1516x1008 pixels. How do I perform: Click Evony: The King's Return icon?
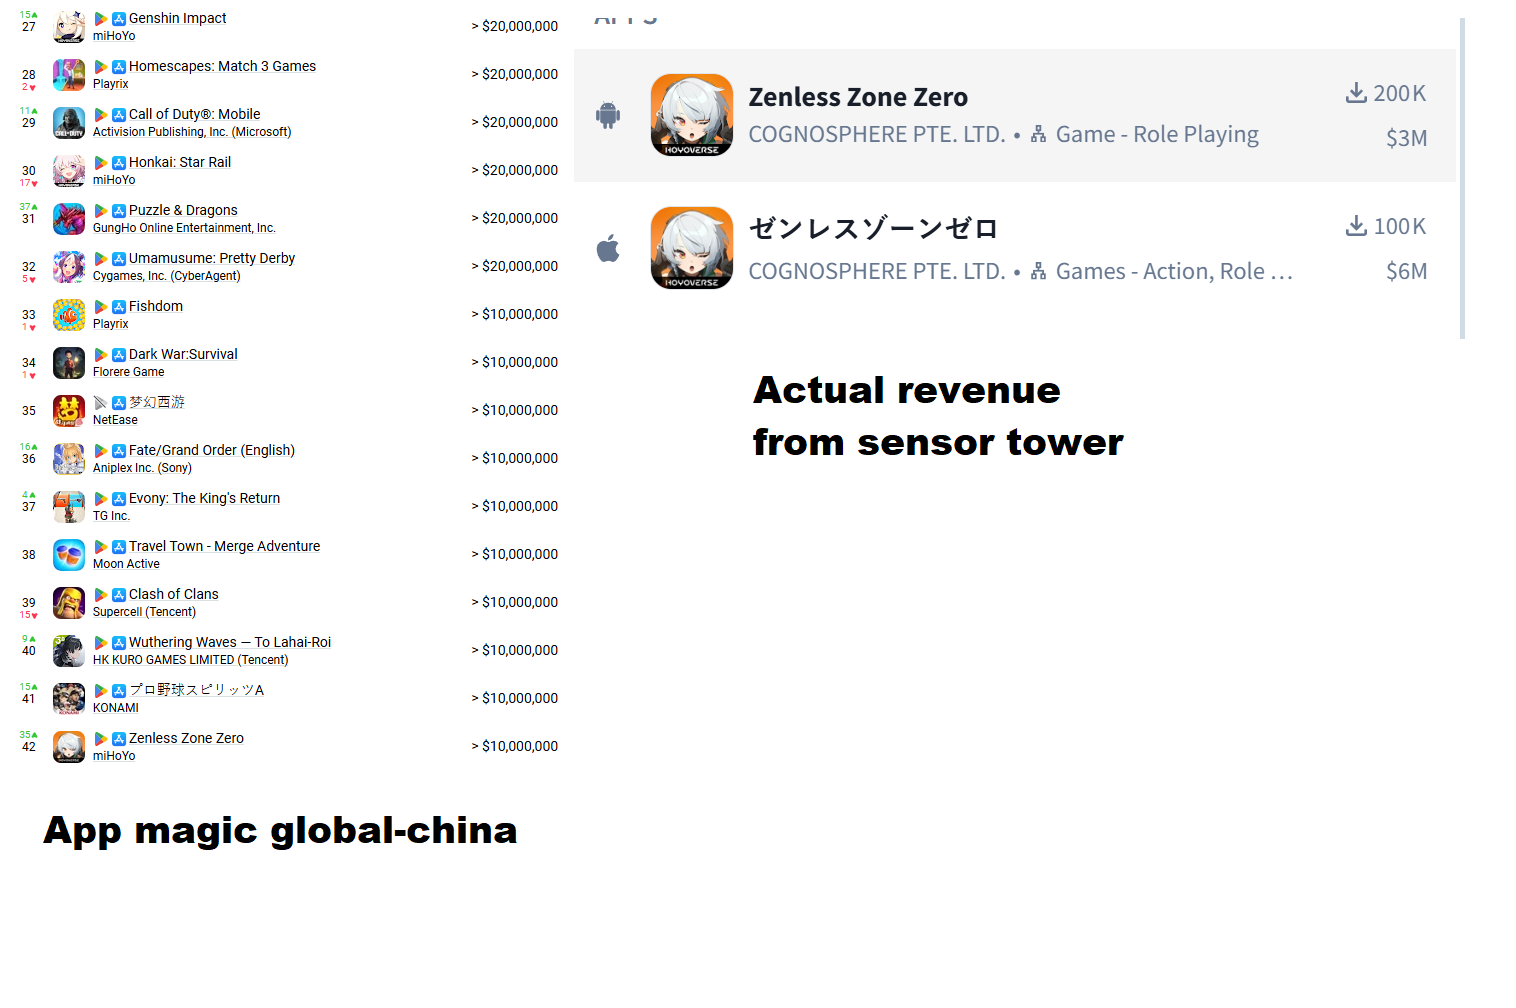coord(69,507)
